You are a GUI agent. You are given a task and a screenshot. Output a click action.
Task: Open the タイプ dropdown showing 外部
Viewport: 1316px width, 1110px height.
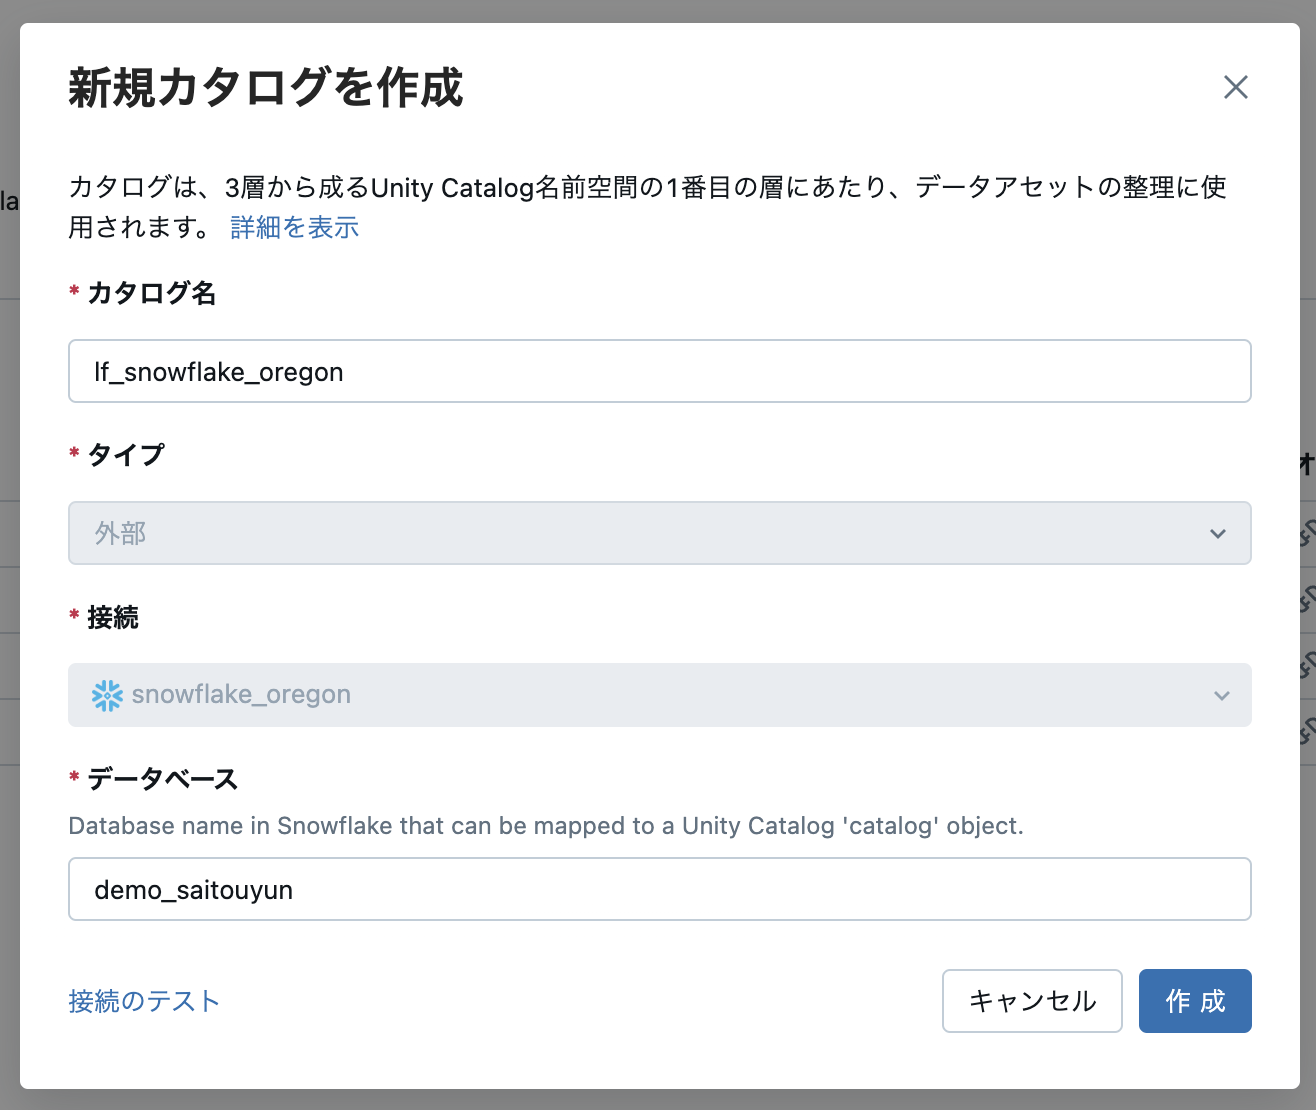pos(660,533)
